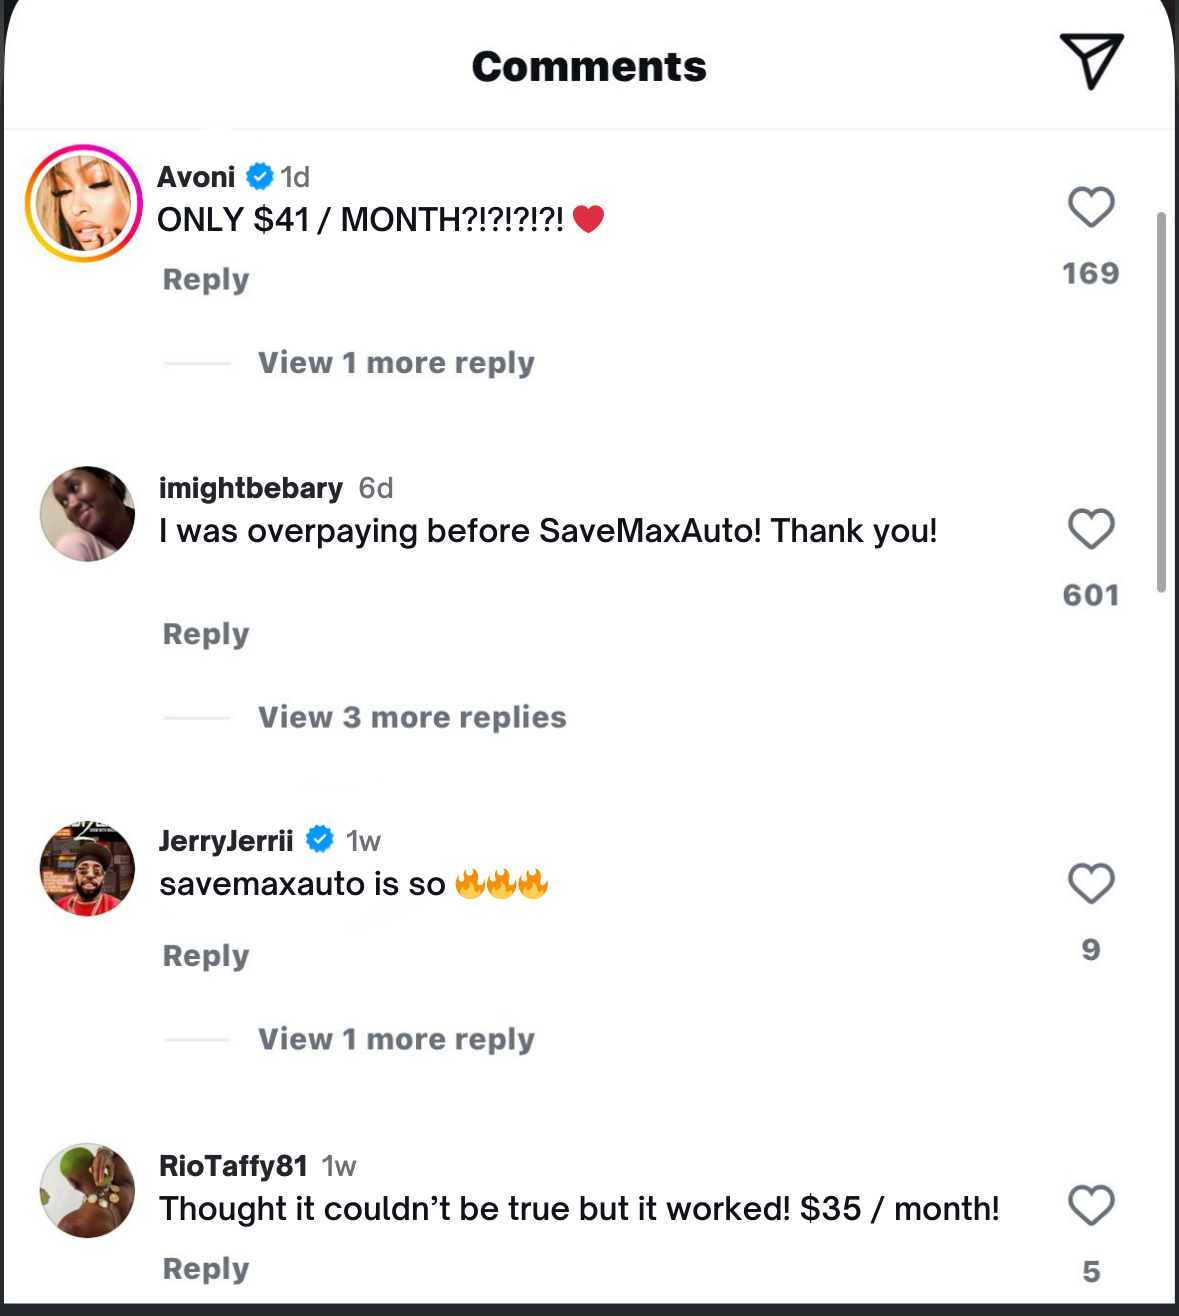Like Avoni's comment using the heart icon
Image resolution: width=1179 pixels, height=1316 pixels.
coord(1090,207)
